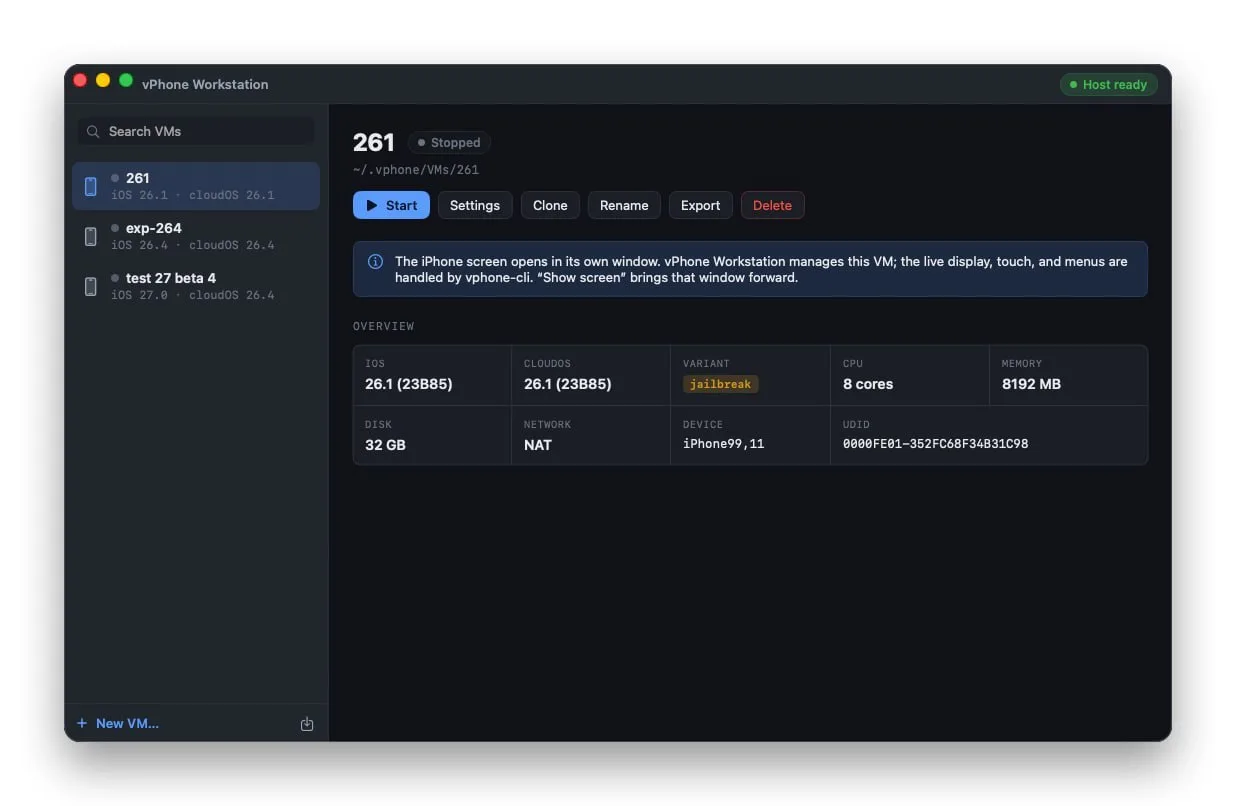The height and width of the screenshot is (806, 1236).
Task: Click the plus icon beside New VM
Action: tap(82, 723)
